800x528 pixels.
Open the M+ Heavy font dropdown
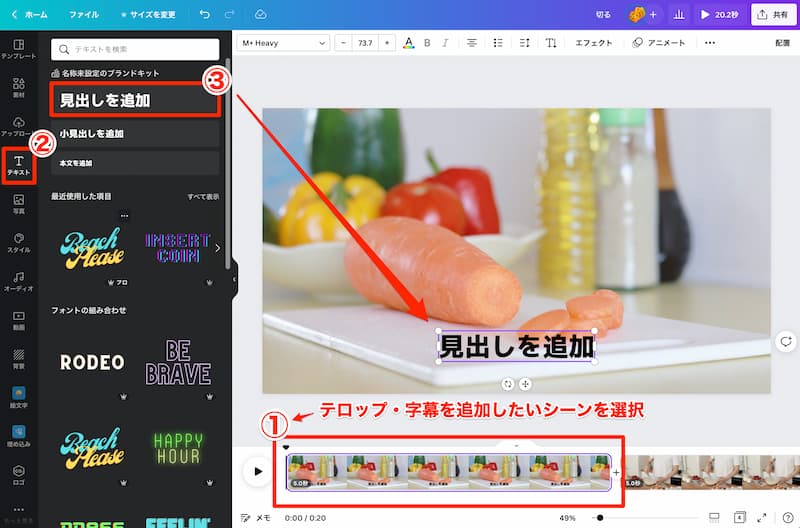pos(283,43)
